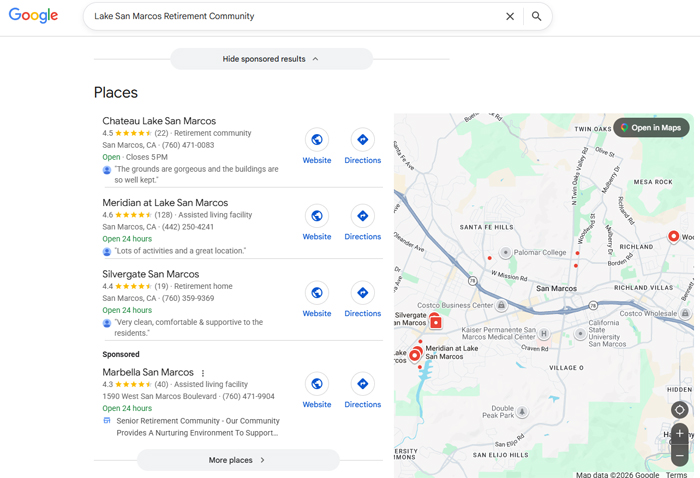
Task: Click the Website text link under Chateau Lake San Marcos
Action: pos(317,160)
